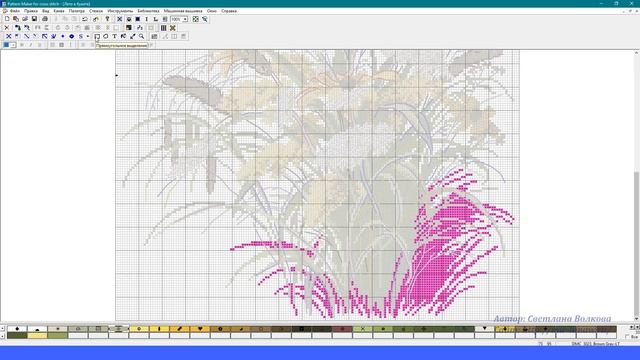The width and height of the screenshot is (640, 360).
Task: Open the Инструменты menu
Action: point(120,11)
